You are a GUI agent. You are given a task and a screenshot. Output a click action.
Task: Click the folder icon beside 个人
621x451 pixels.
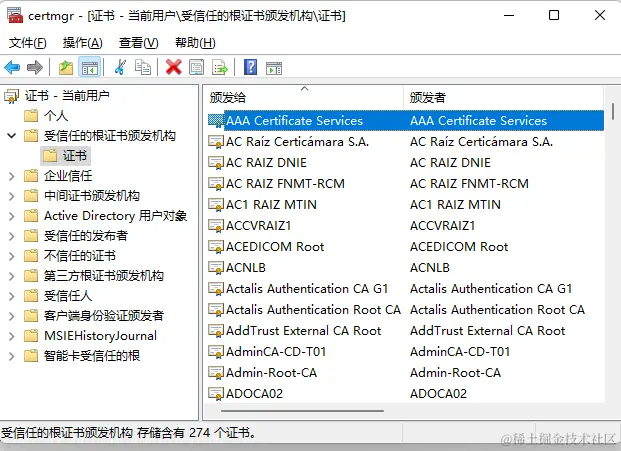[x=31, y=116]
